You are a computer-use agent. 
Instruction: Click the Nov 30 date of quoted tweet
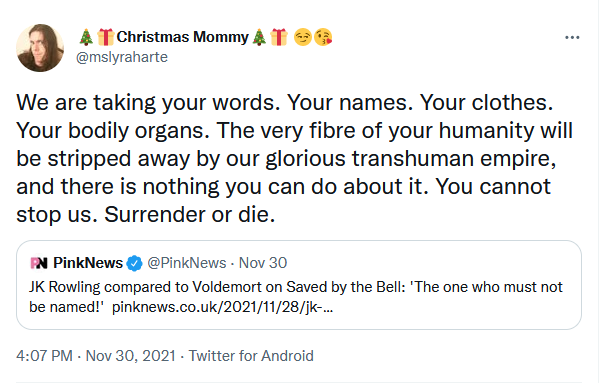[x=263, y=263]
